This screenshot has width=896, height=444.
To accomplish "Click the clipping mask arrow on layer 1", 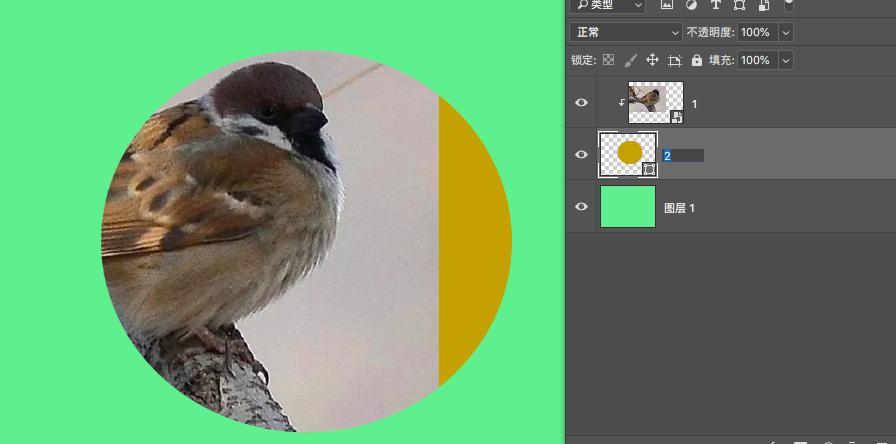I will pos(621,103).
